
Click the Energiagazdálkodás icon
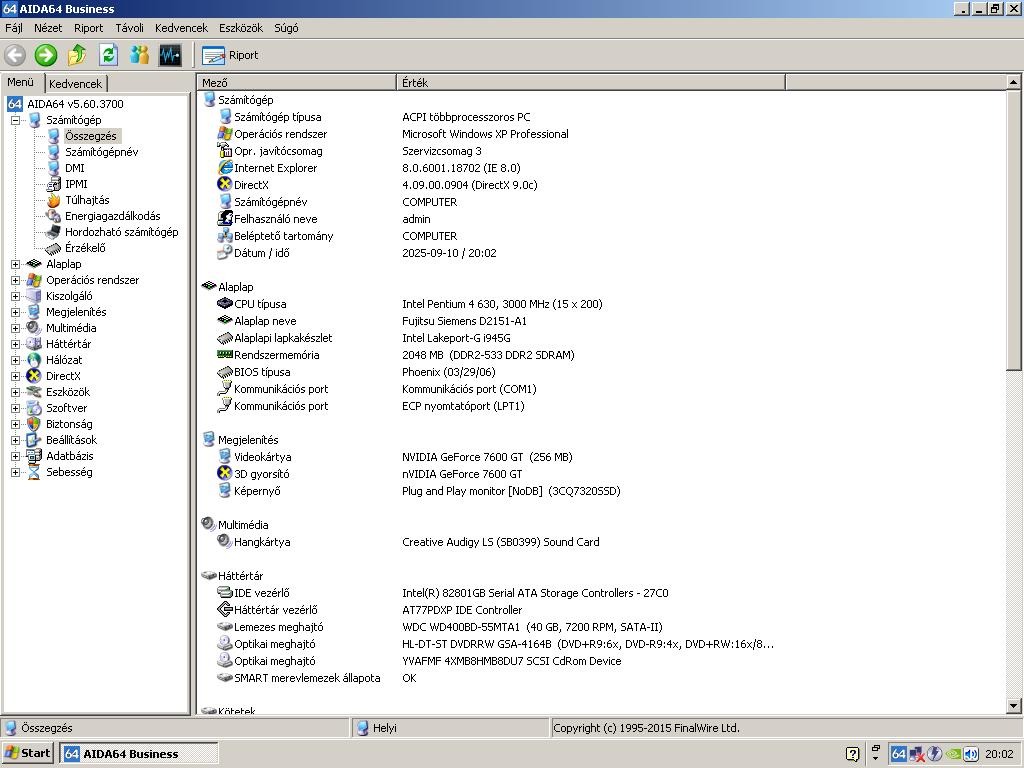click(54, 216)
